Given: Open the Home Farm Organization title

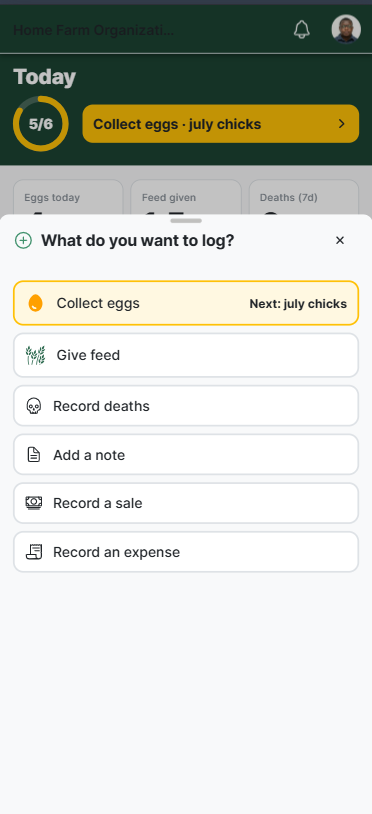Looking at the screenshot, I should (x=93, y=30).
